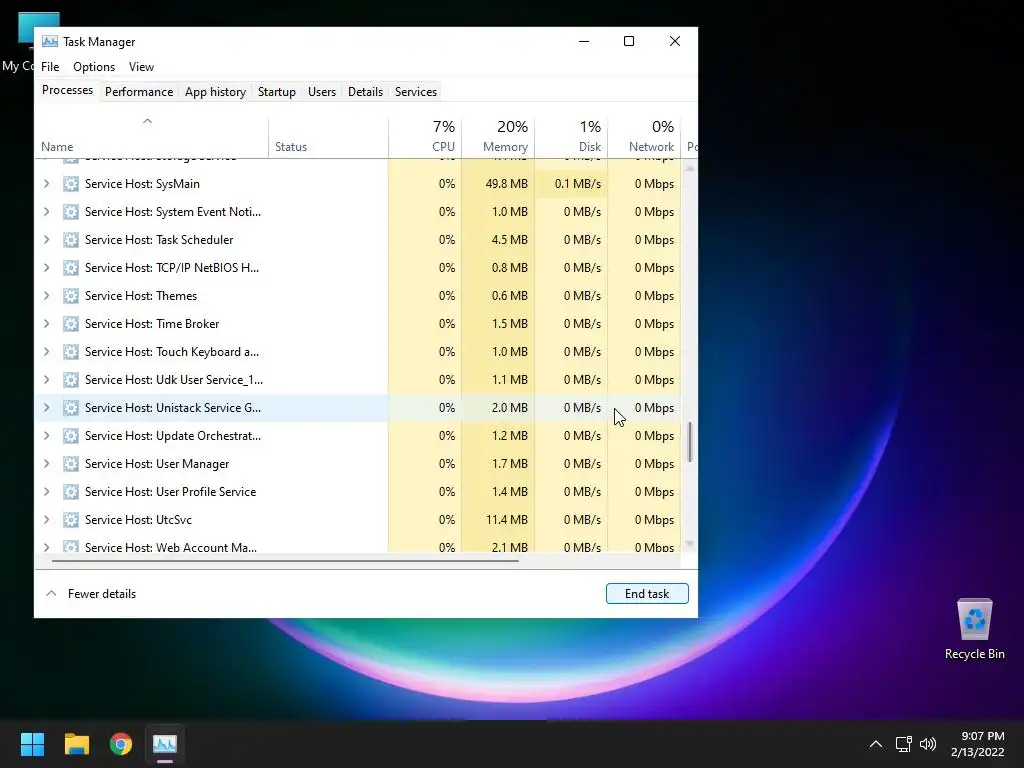Click the System Event Noti... gear icon

click(x=71, y=212)
